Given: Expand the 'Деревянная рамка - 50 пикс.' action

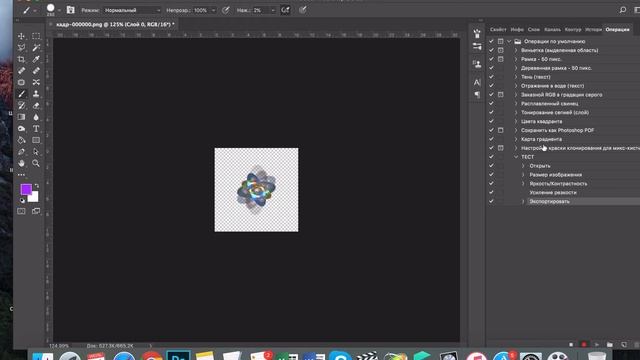Looking at the screenshot, I should (516, 68).
